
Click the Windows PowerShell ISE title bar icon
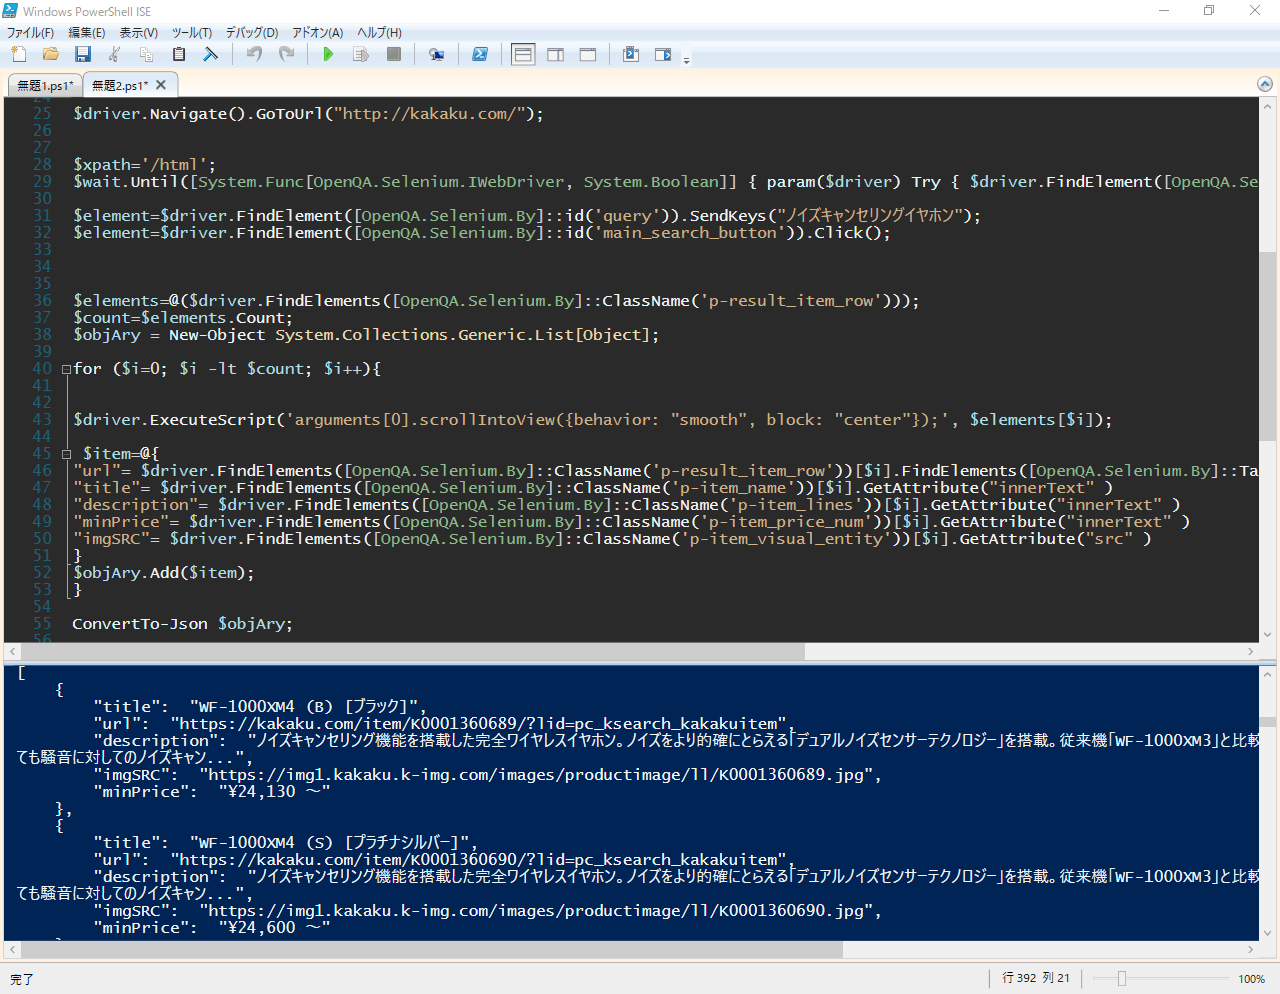10,11
